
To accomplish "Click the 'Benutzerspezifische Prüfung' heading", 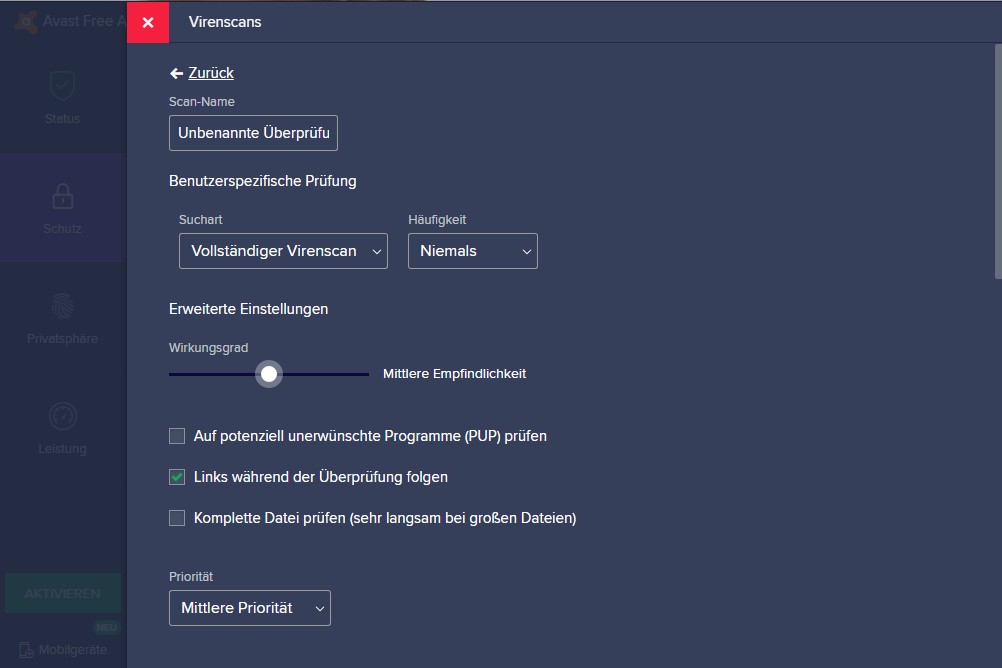I will pos(263,182).
